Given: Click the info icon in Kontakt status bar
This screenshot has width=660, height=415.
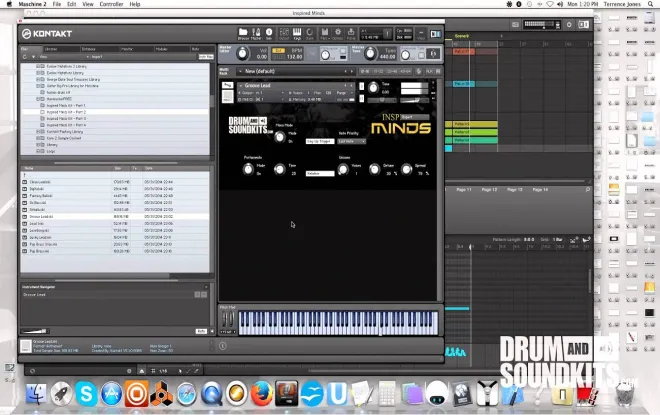Looking at the screenshot, I should point(223,346).
